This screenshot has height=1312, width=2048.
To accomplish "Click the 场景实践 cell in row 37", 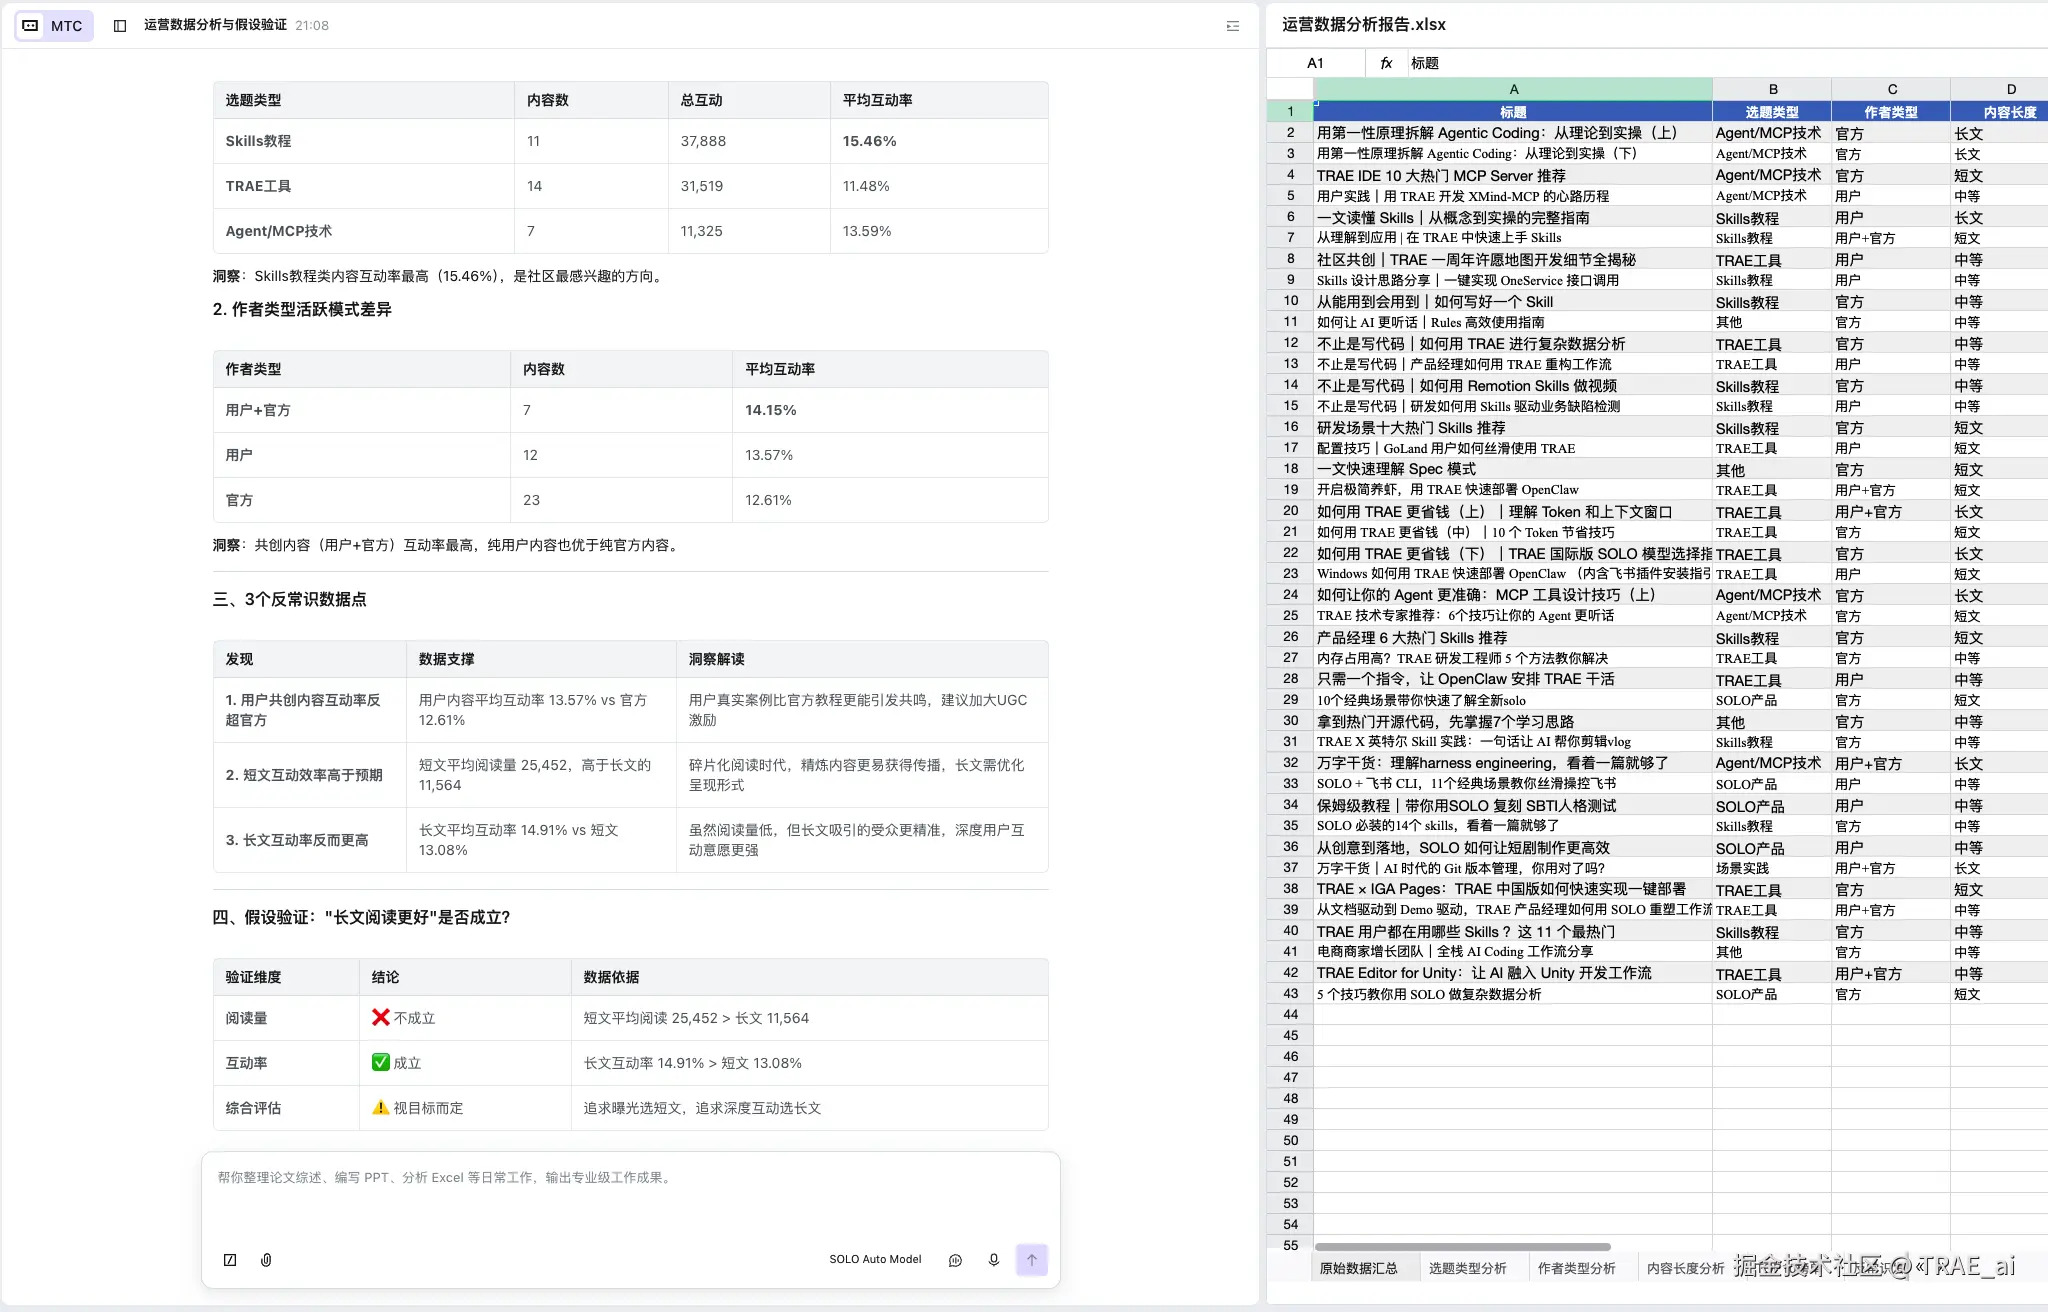I will tap(1772, 868).
